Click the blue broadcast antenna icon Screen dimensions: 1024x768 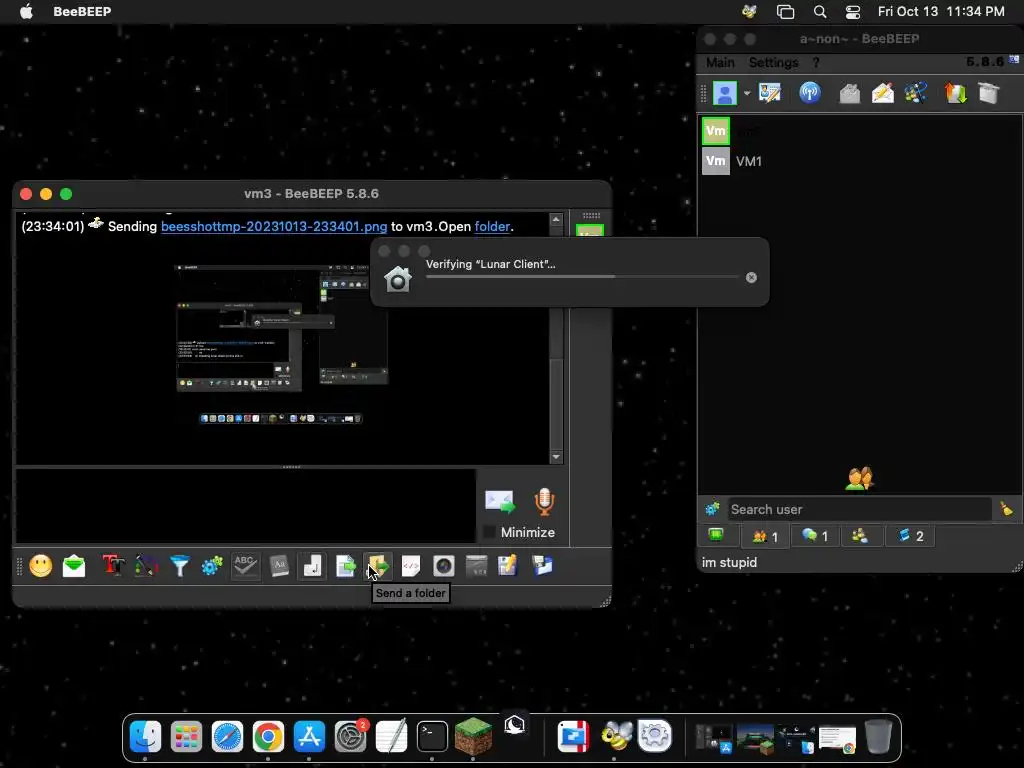pos(810,93)
